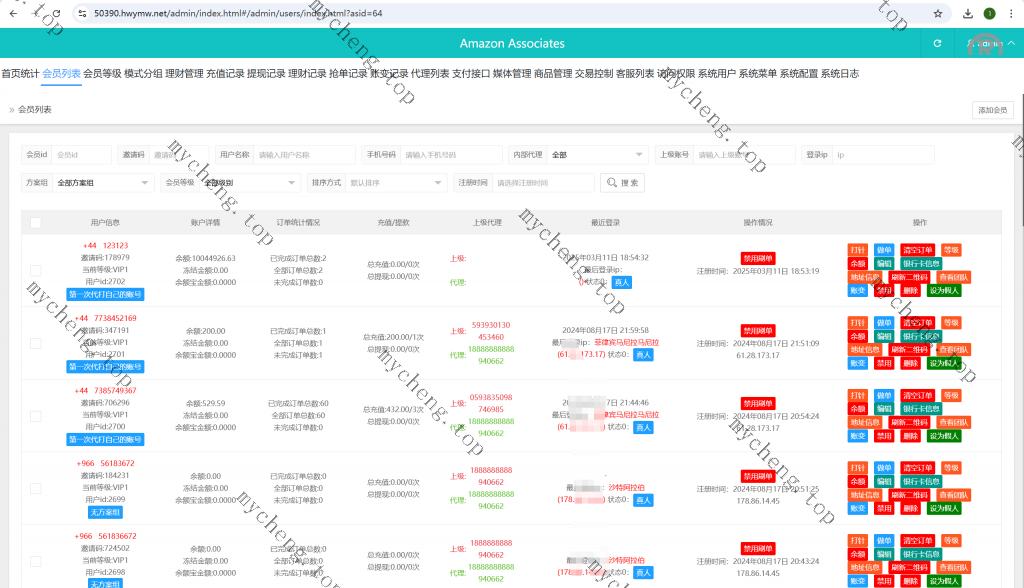The height and width of the screenshot is (588, 1024).
Task: Expand the 内部代理 dropdown
Action: (x=597, y=155)
